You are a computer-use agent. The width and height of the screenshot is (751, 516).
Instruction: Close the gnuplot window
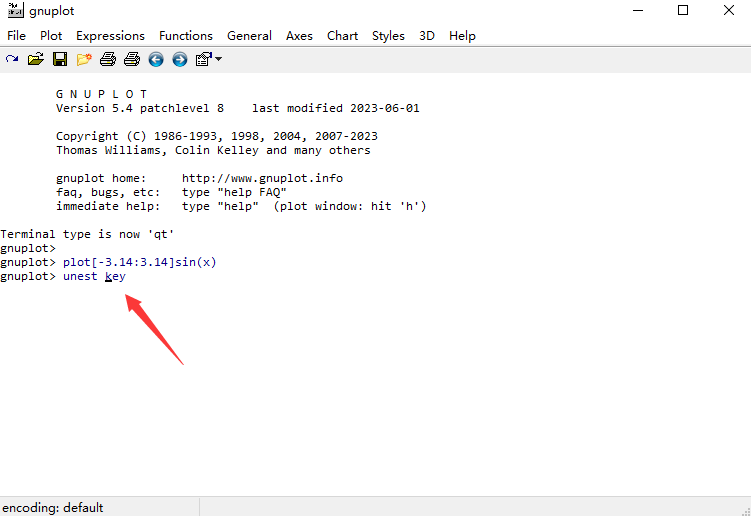[729, 10]
